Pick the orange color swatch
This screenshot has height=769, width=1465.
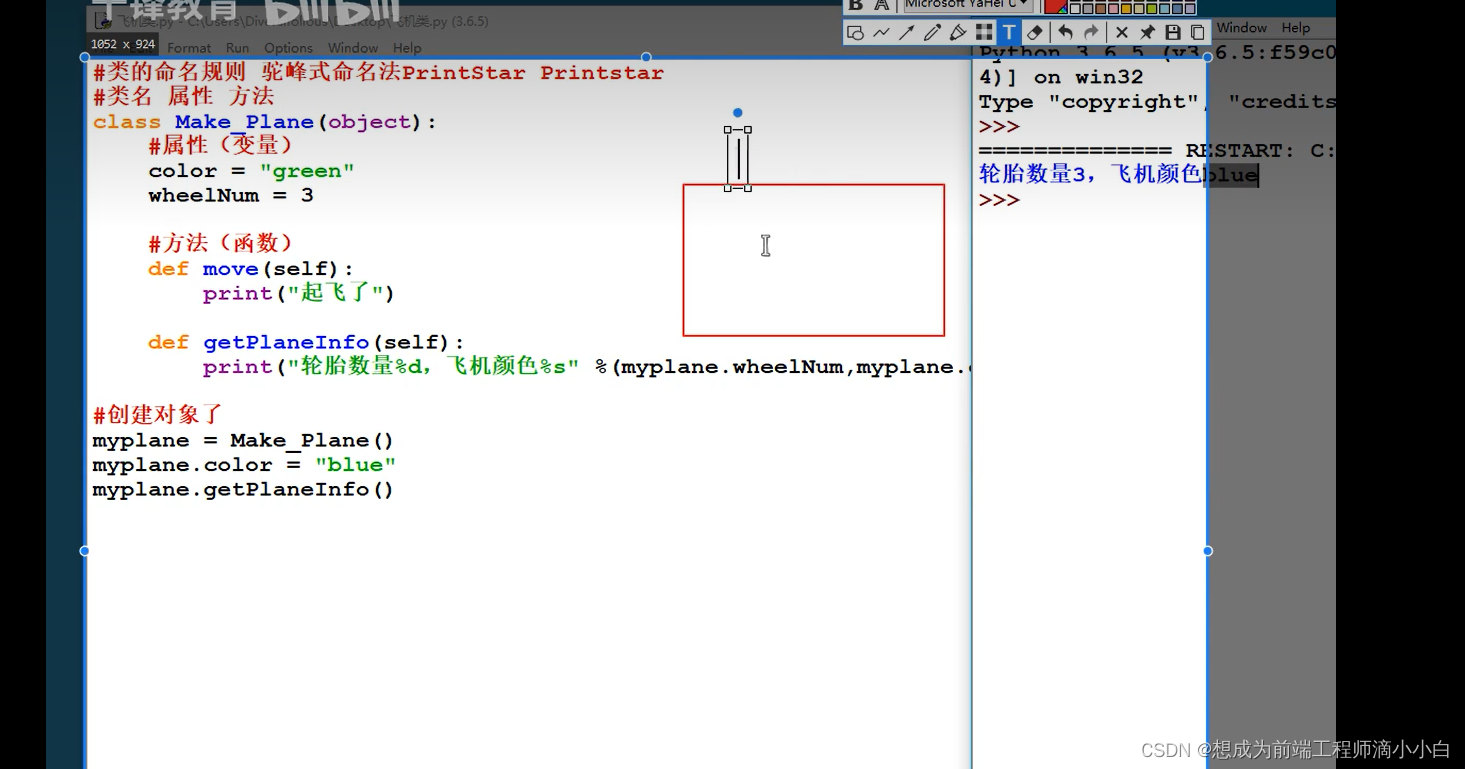click(x=1126, y=9)
